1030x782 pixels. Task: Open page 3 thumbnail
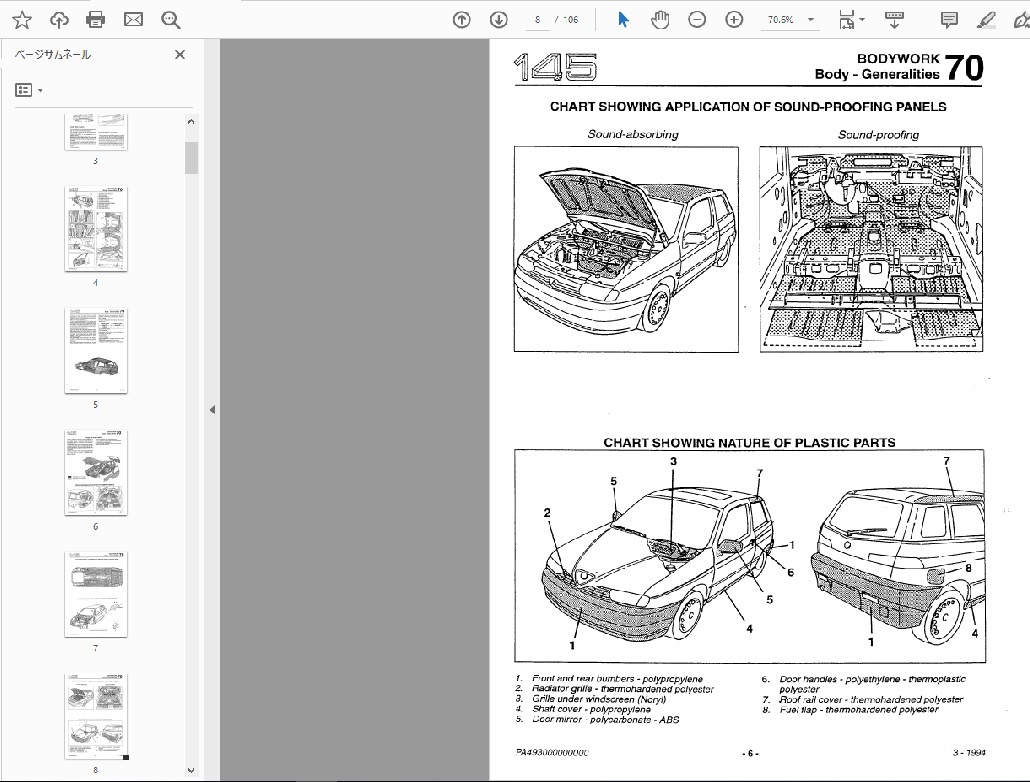click(x=96, y=131)
